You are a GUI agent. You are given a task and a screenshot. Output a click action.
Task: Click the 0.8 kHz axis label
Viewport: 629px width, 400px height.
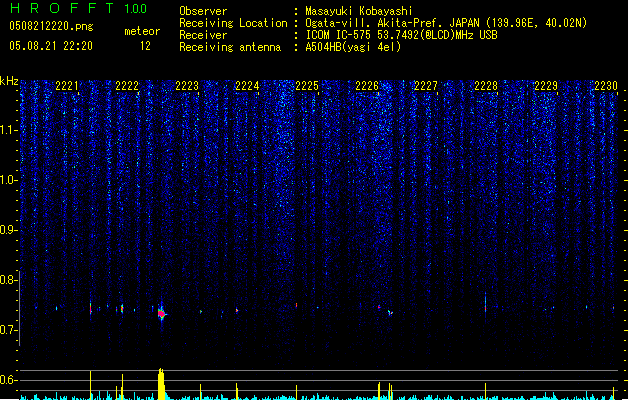pyautogui.click(x=8, y=280)
